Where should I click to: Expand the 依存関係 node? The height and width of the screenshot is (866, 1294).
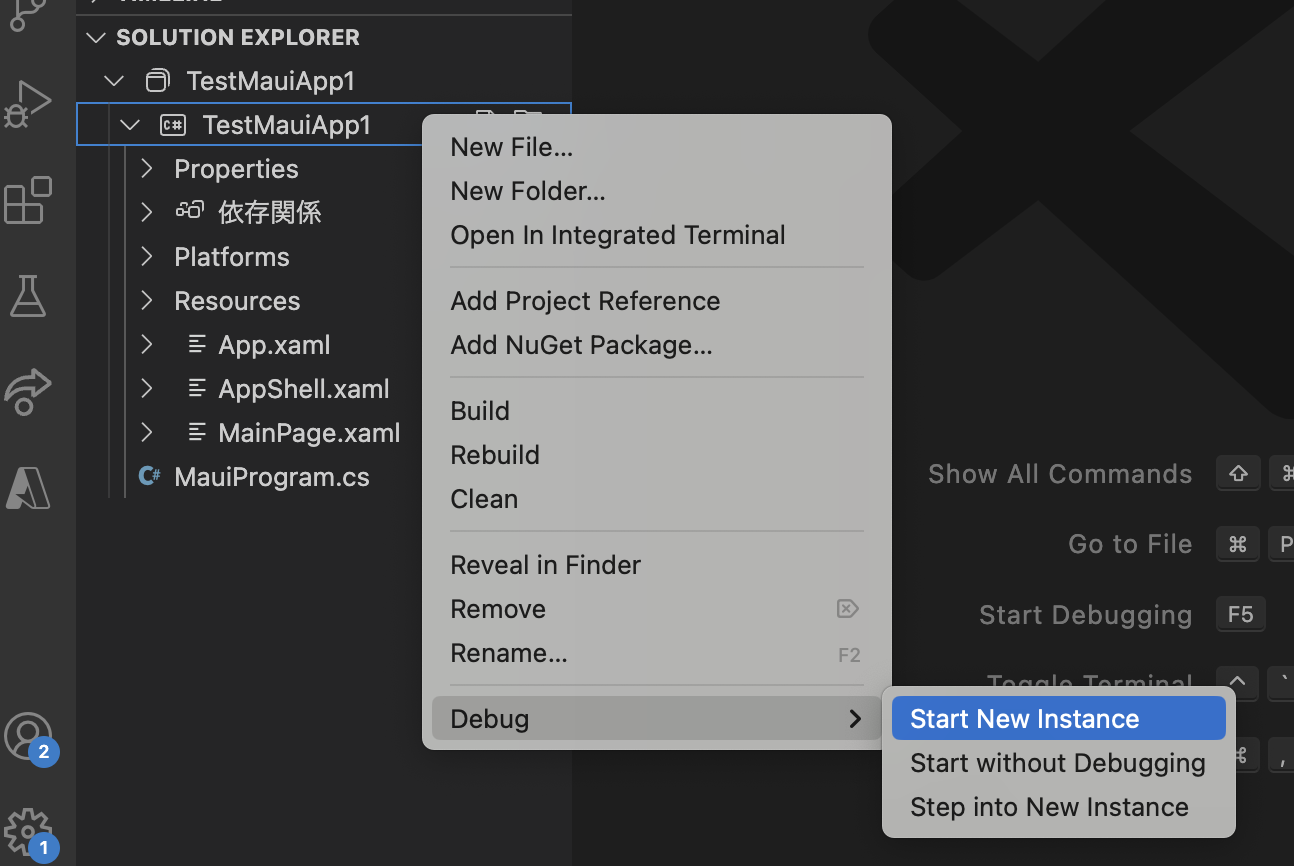tap(147, 212)
